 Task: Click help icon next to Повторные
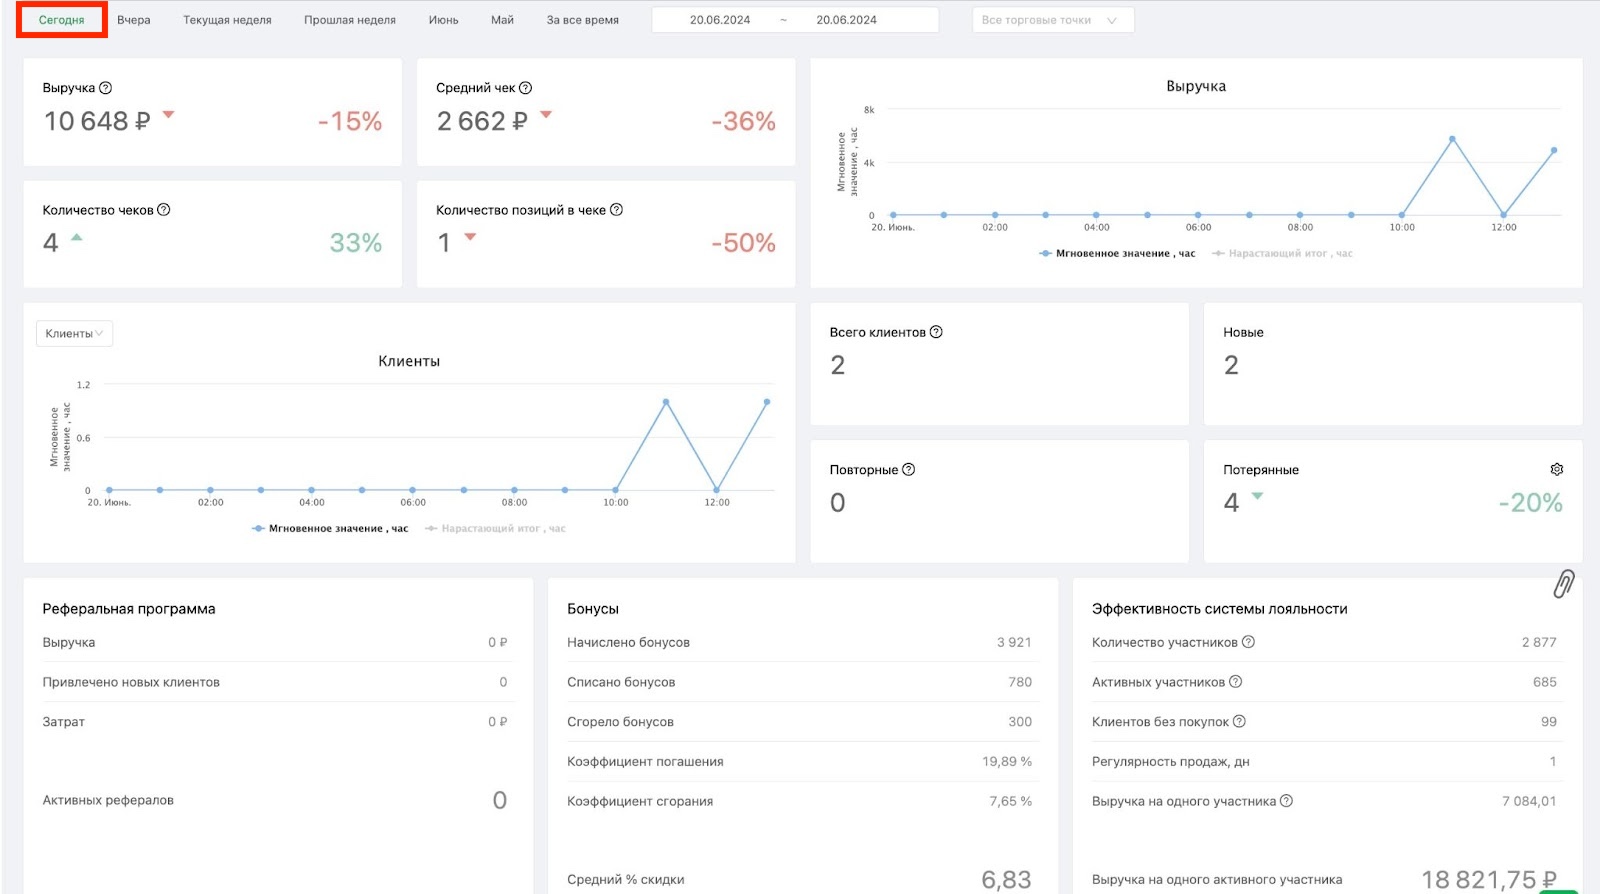(908, 469)
